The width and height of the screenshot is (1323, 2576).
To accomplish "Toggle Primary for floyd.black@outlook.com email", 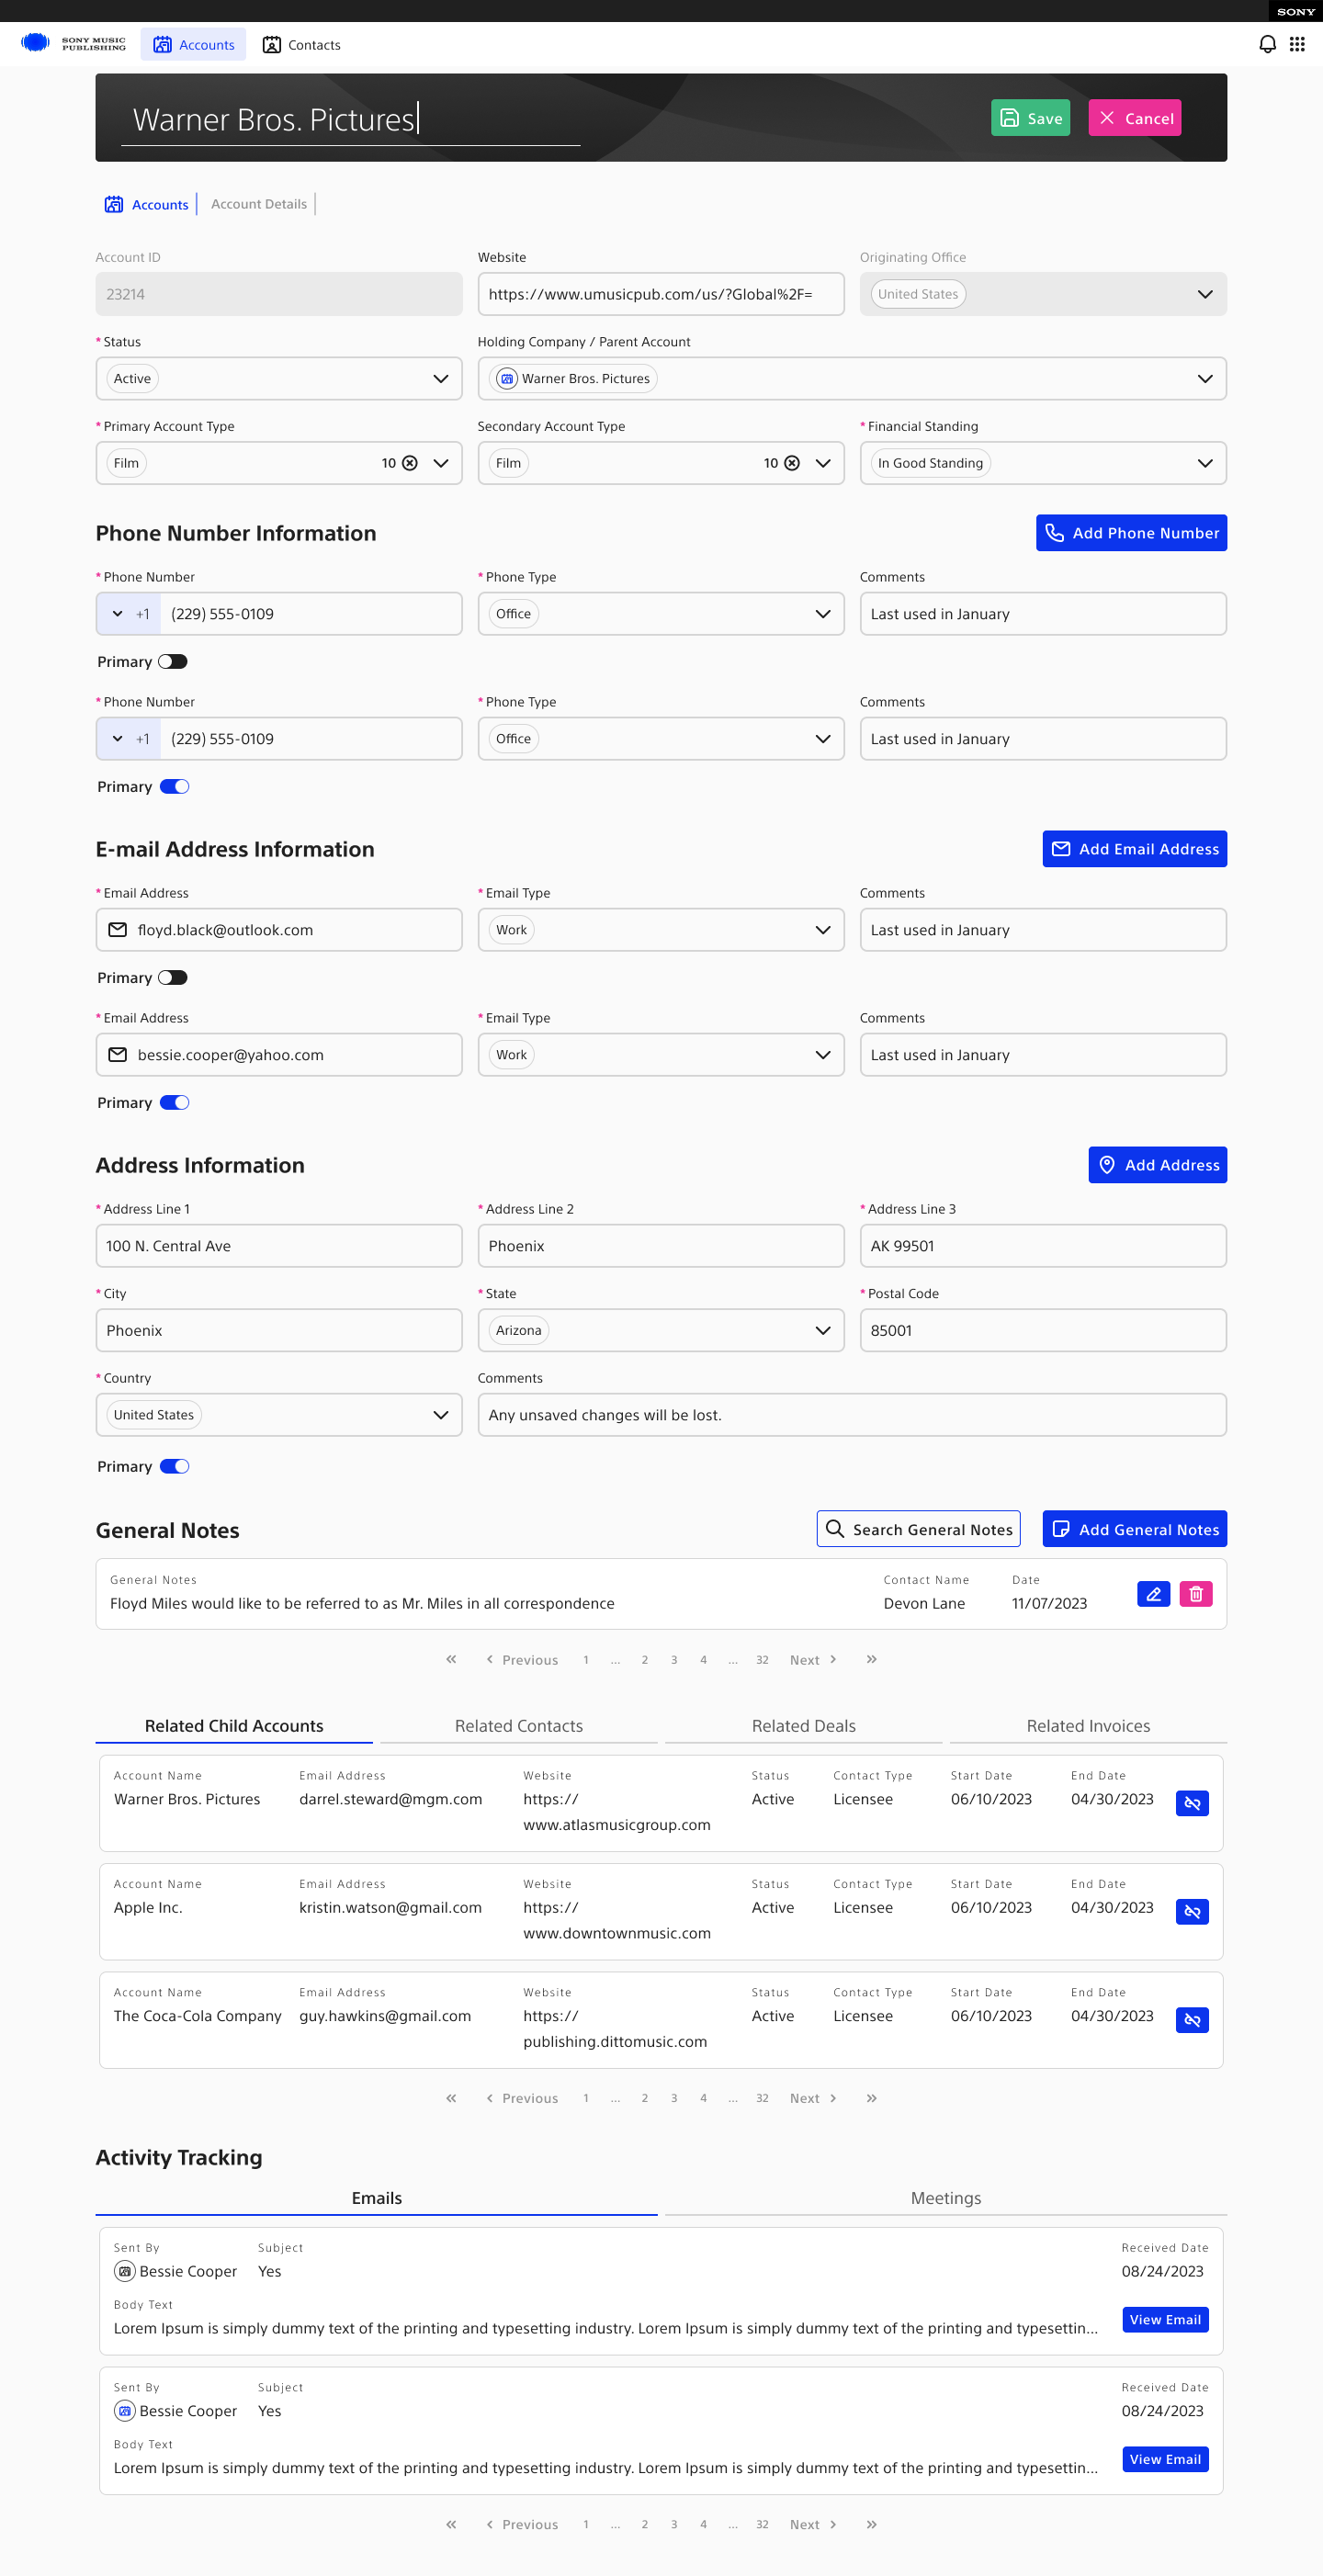I will (173, 978).
